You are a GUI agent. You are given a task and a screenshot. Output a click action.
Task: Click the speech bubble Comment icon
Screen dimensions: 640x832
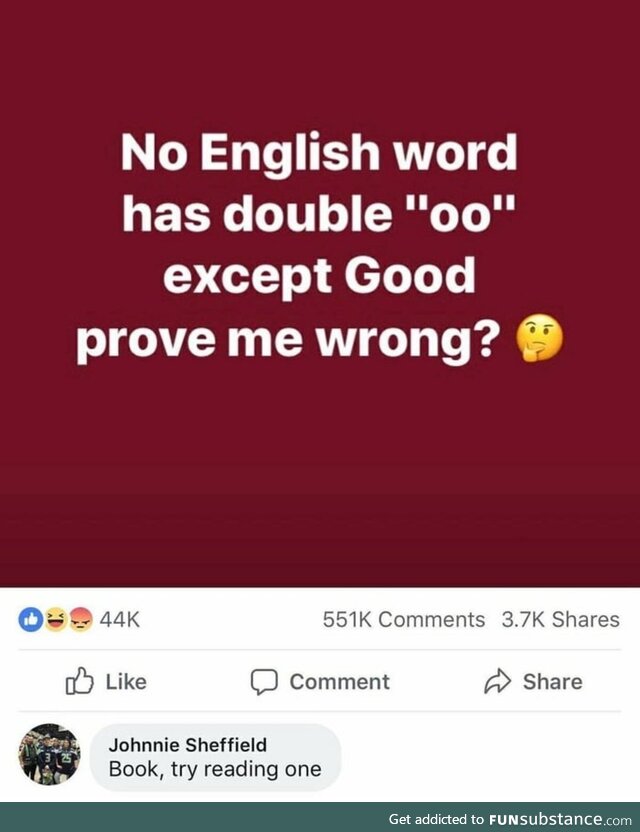coord(264,682)
